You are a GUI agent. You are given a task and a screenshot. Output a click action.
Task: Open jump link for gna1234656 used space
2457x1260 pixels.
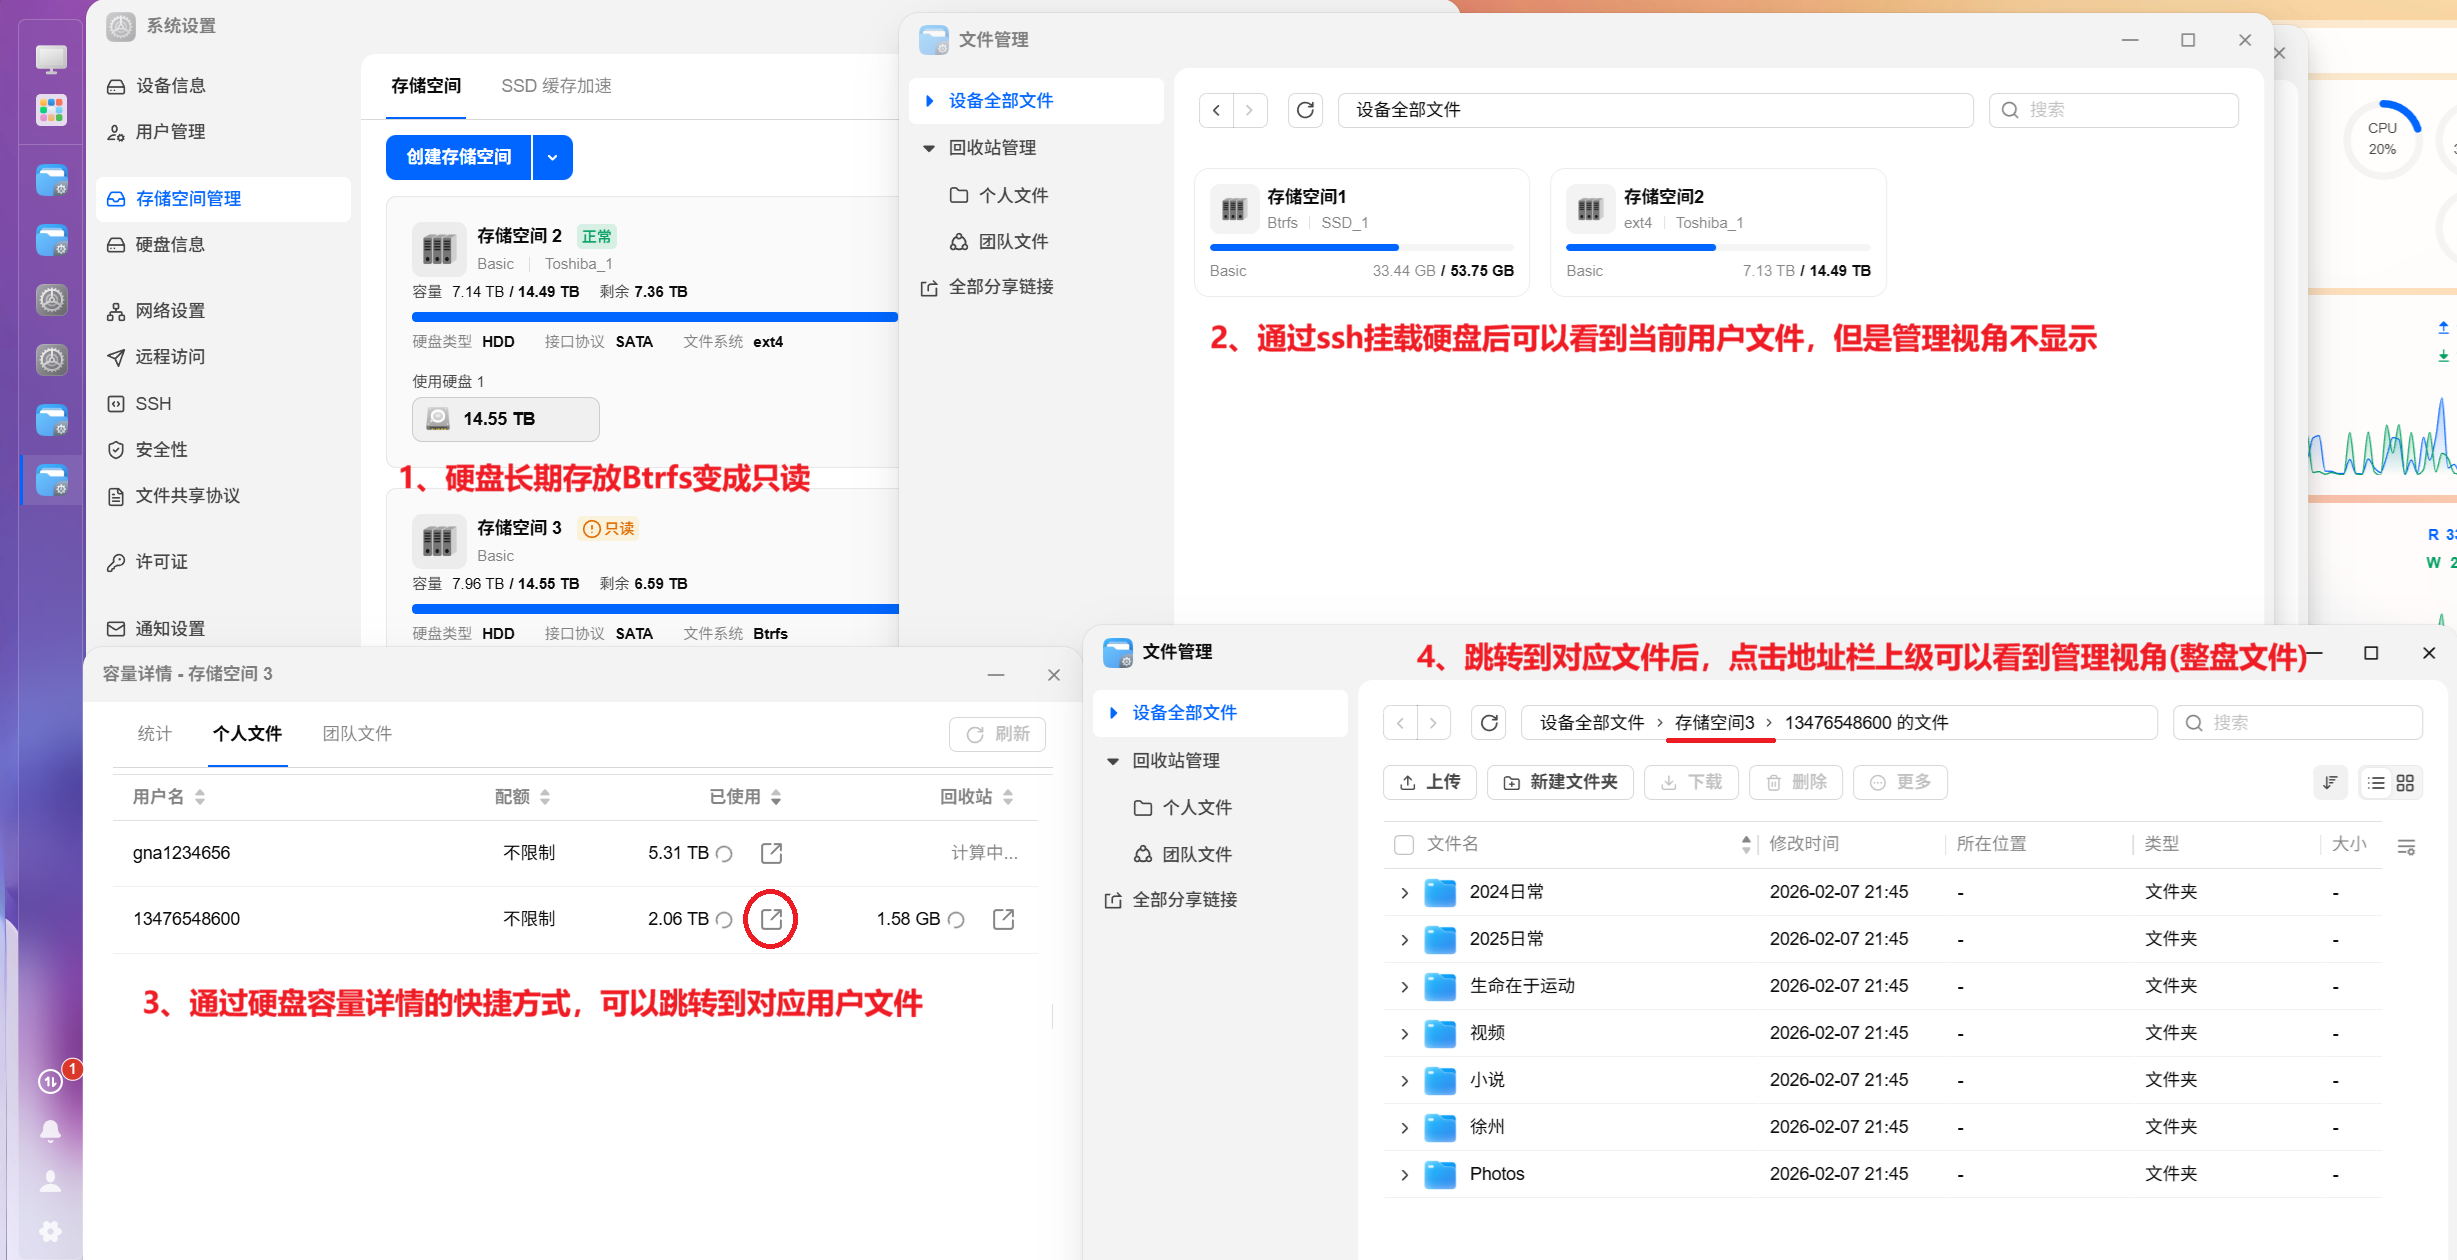pos(771,853)
